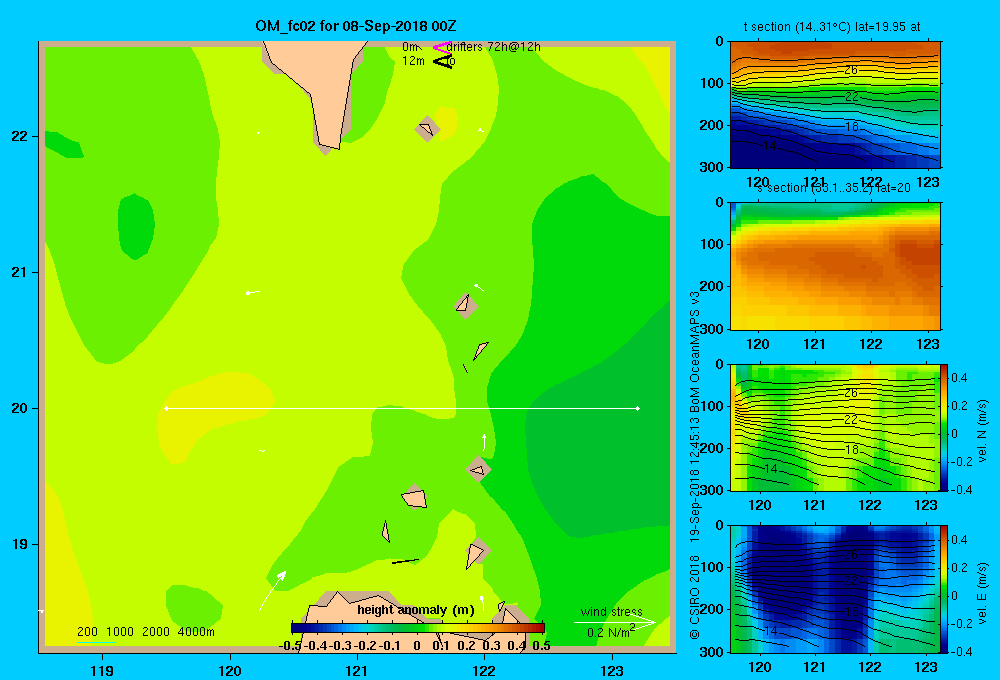This screenshot has width=1000, height=680.
Task: Click latitude label 22 on the main map
Action: [20, 137]
